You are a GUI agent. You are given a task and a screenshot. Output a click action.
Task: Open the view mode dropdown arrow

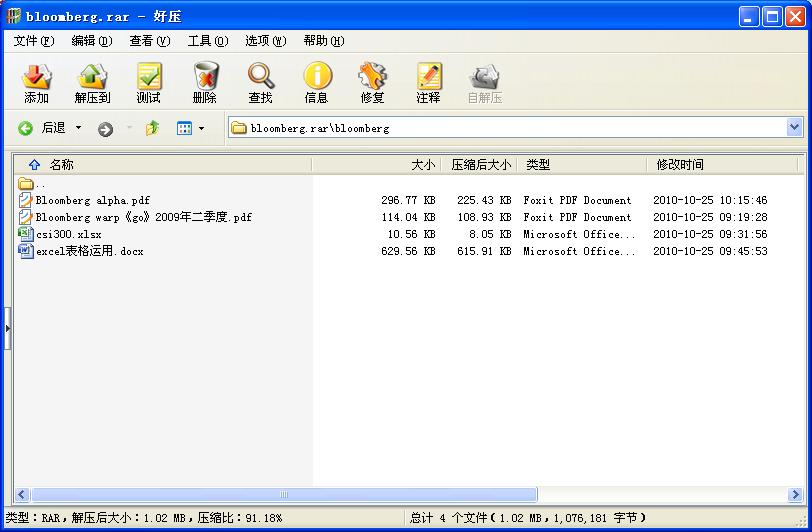point(201,128)
